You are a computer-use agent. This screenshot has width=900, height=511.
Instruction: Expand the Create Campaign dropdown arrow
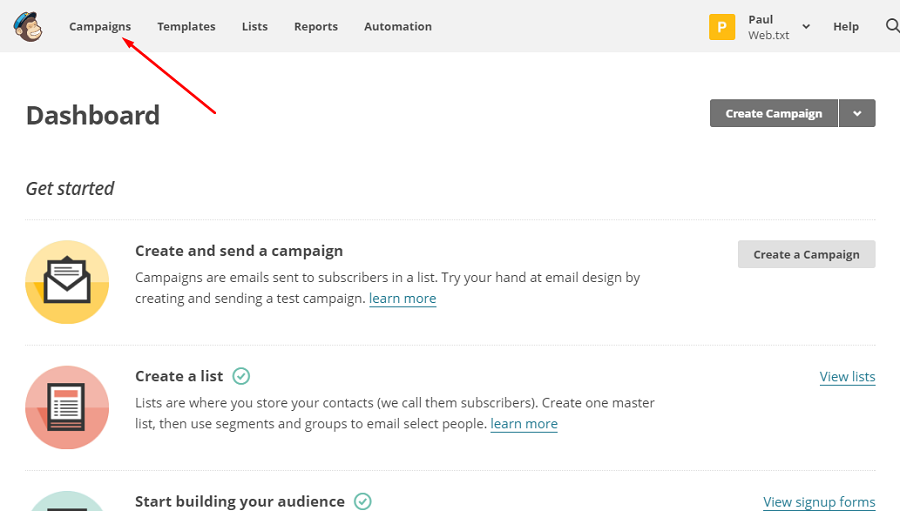(857, 114)
